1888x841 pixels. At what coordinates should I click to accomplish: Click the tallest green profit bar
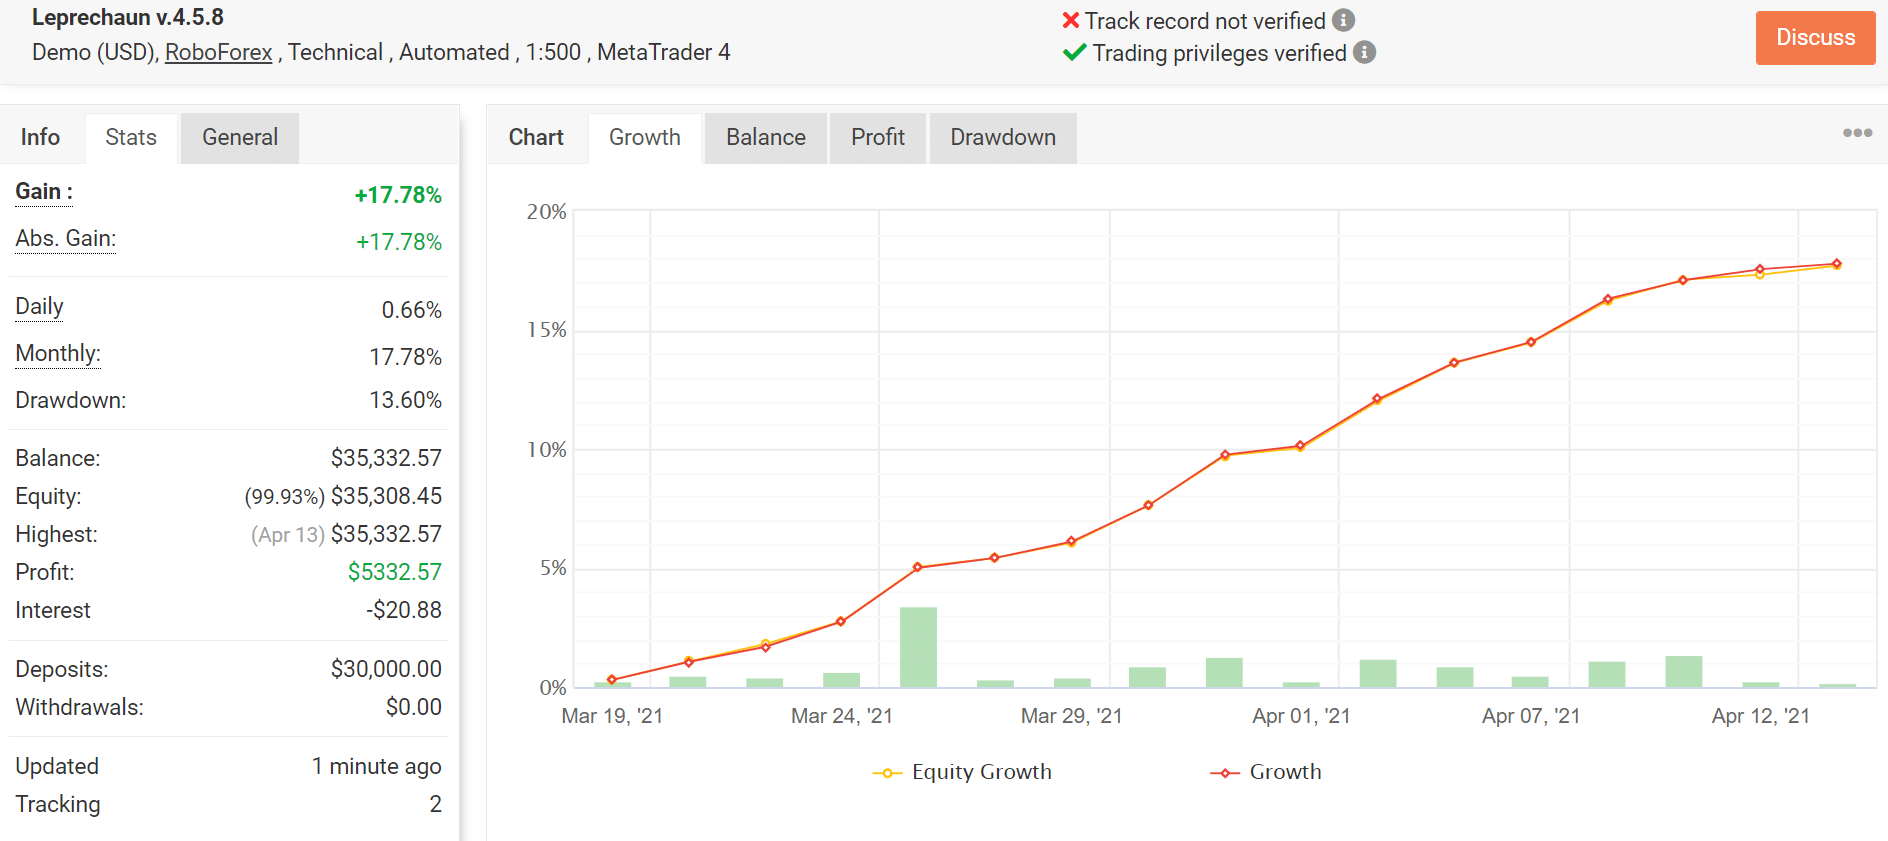tap(918, 647)
